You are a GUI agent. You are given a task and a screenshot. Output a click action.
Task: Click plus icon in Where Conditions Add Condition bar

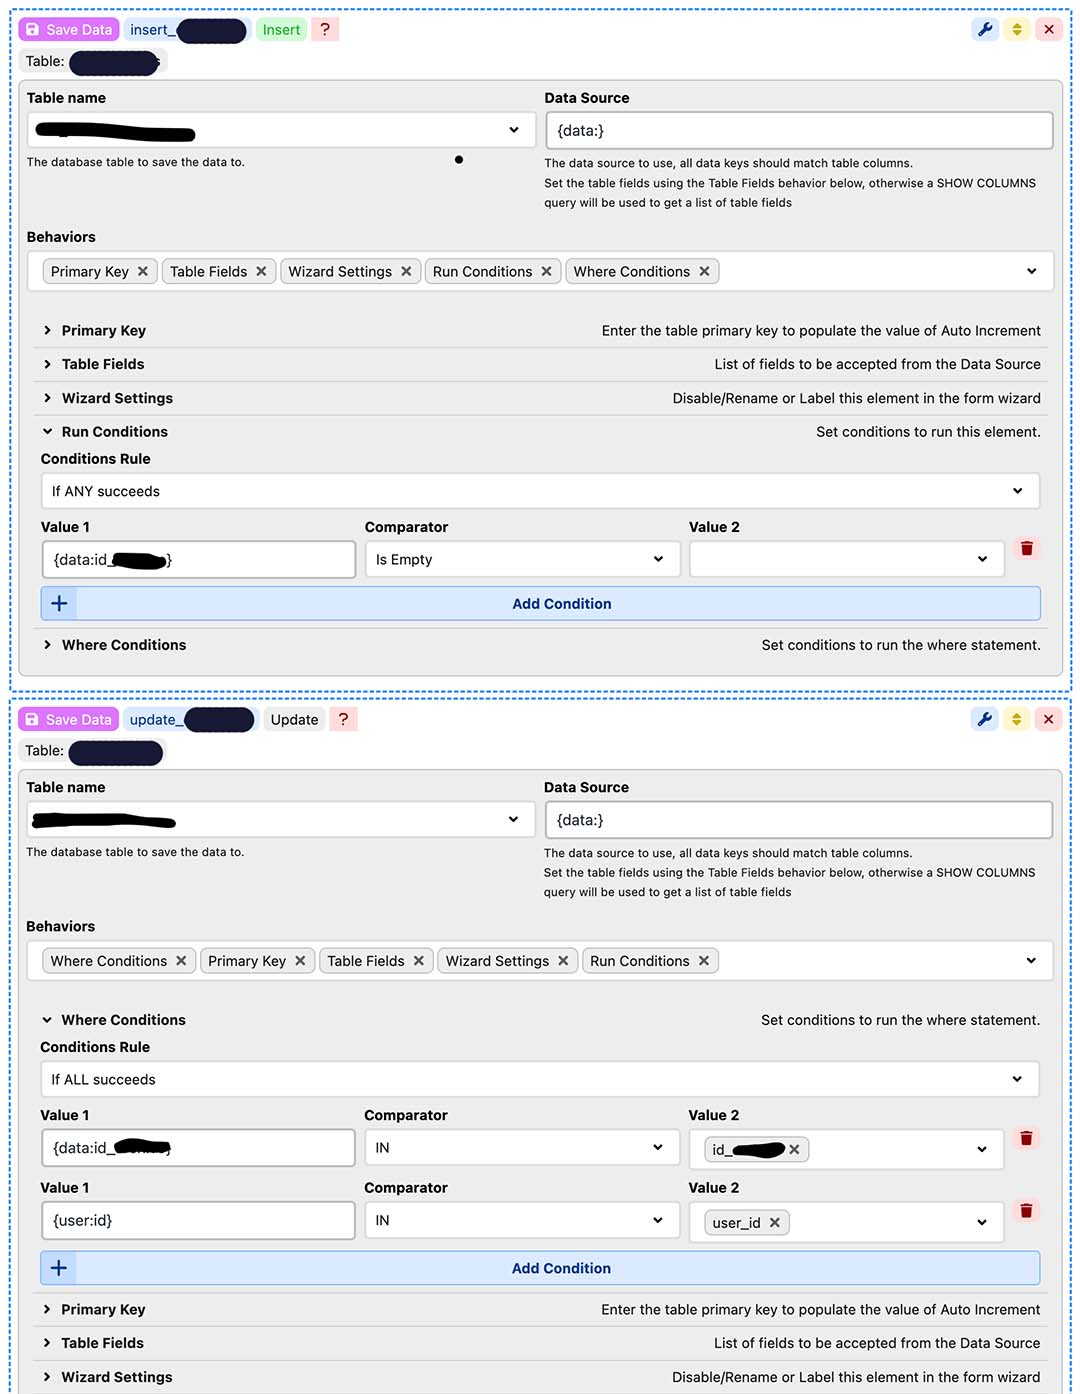pos(59,1268)
